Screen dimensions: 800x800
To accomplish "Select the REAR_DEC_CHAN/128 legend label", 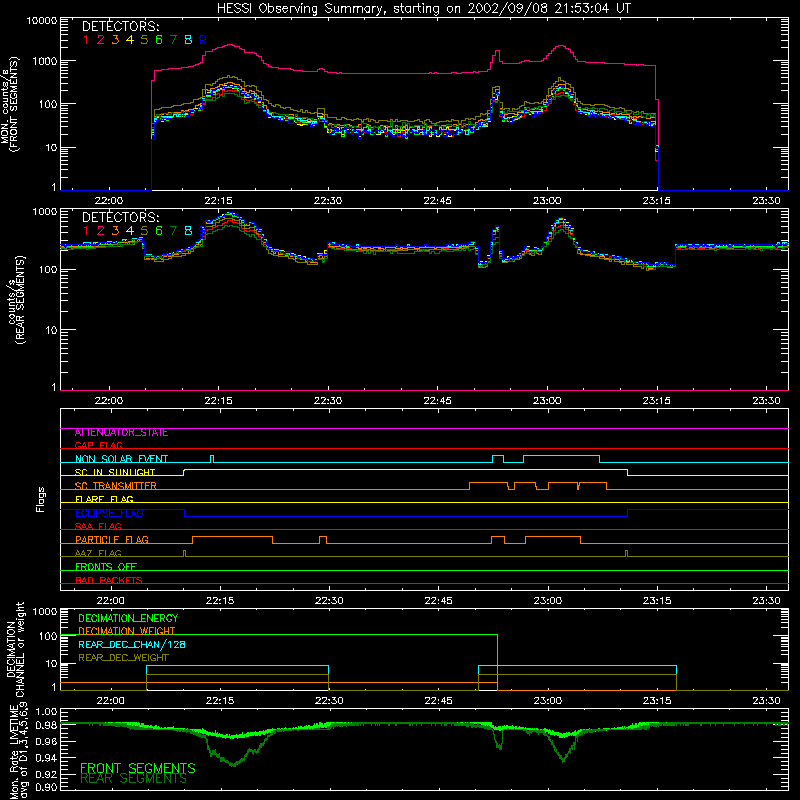I will pyautogui.click(x=132, y=645).
